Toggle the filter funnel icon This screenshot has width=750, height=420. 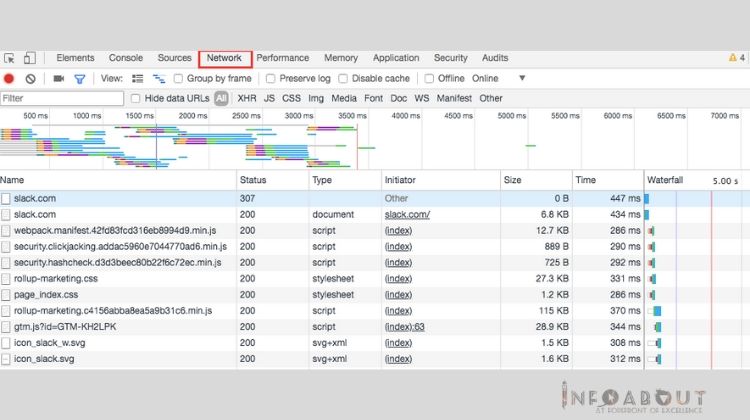click(x=80, y=79)
